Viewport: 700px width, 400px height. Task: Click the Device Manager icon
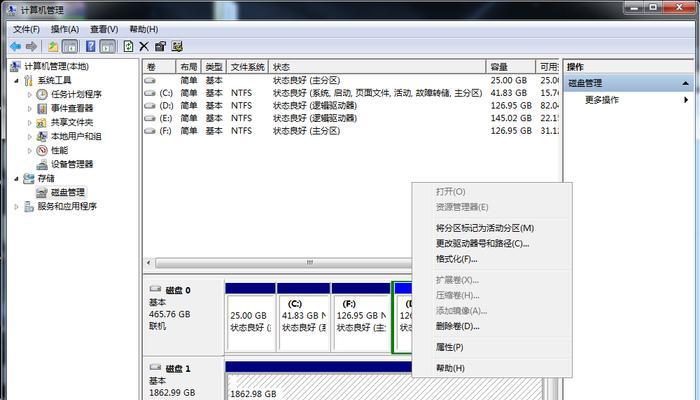42,164
